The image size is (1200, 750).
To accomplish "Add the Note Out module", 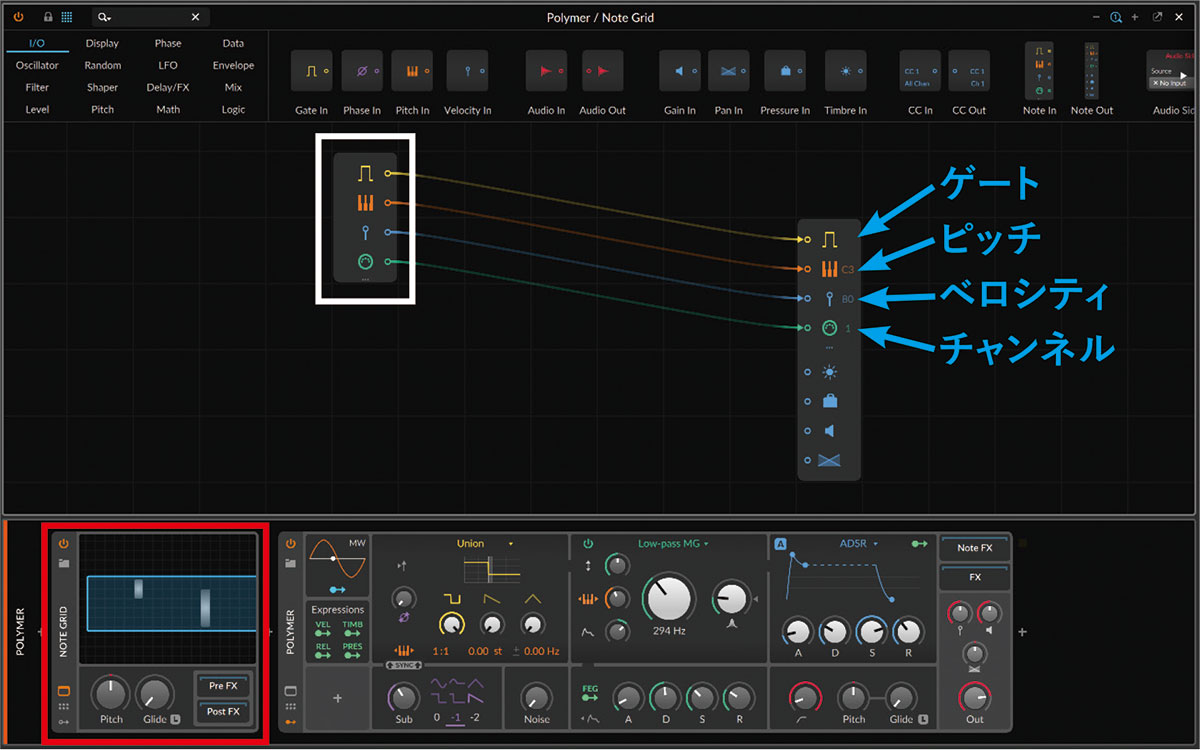I will click(1091, 71).
